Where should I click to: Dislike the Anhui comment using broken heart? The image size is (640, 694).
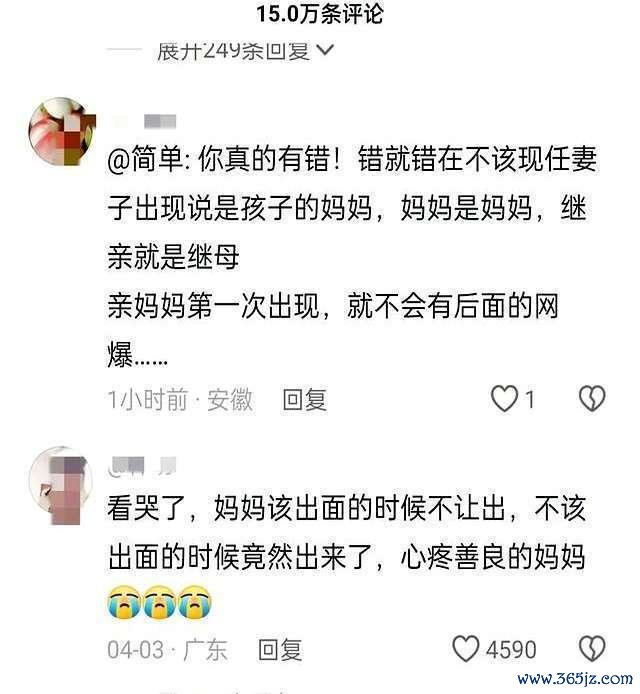coord(592,398)
